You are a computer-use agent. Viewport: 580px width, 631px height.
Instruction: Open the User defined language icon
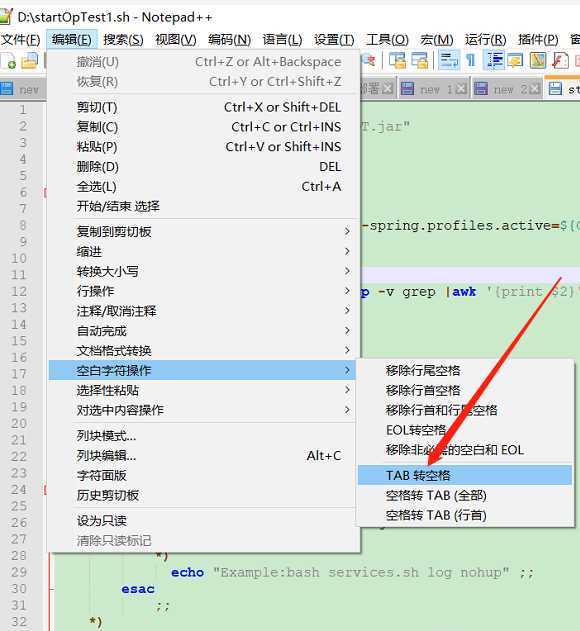[x=515, y=61]
